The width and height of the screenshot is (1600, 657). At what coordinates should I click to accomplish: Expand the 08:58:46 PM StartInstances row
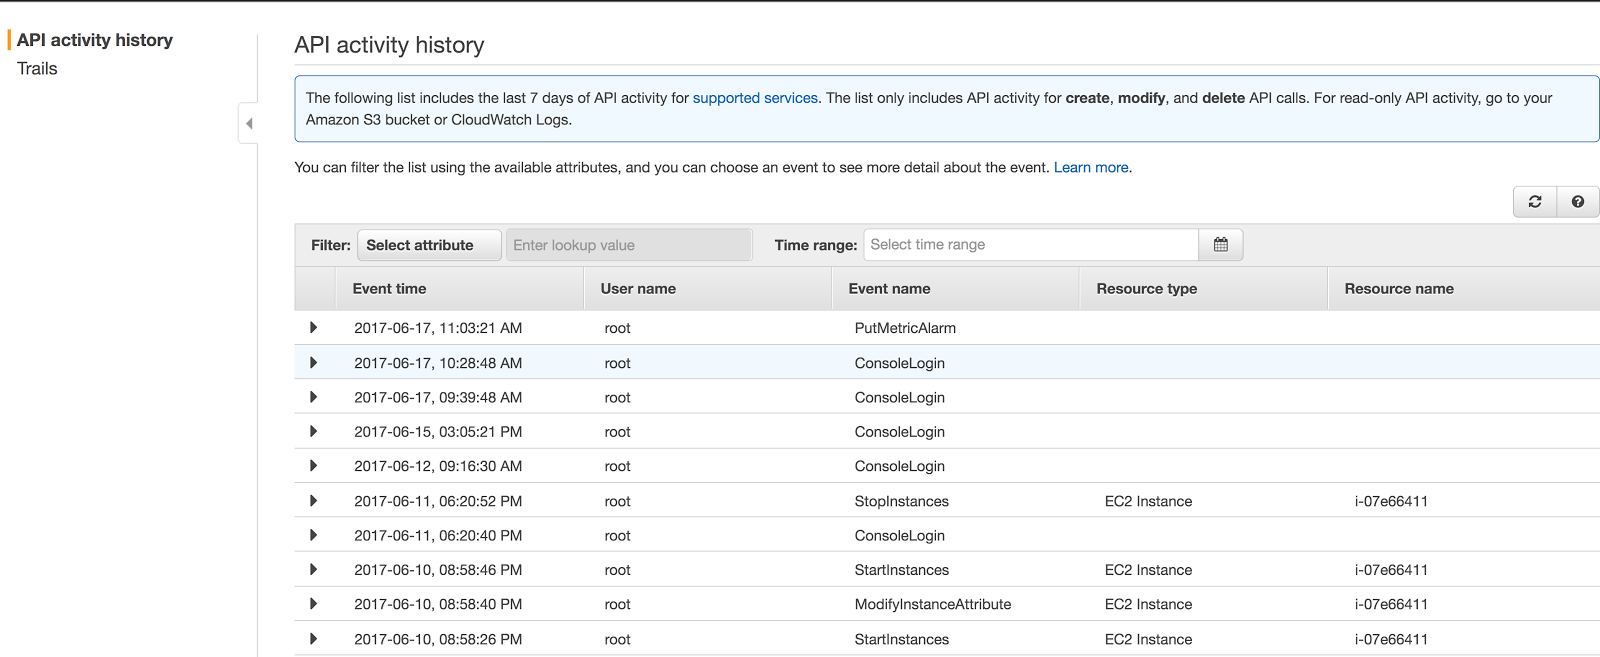[314, 570]
